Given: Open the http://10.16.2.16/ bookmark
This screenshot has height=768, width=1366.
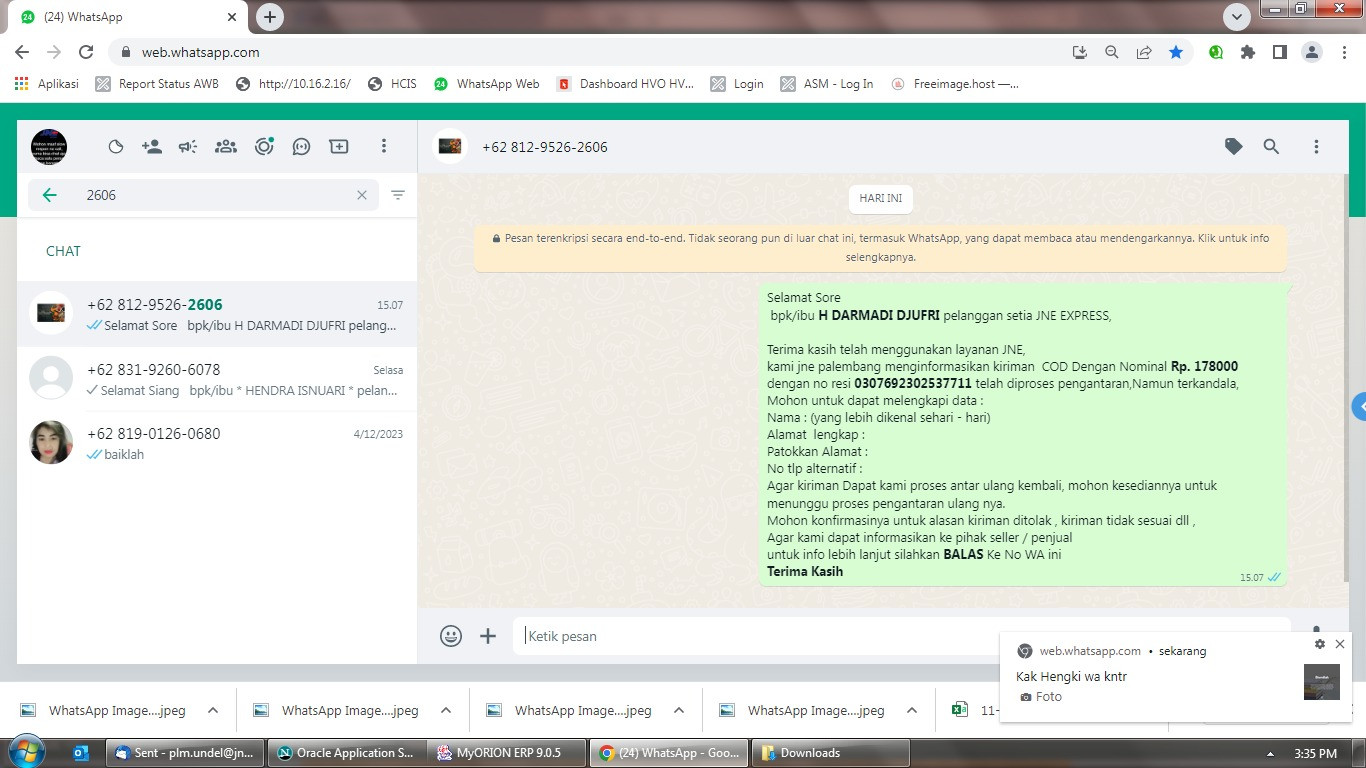Looking at the screenshot, I should [x=293, y=84].
